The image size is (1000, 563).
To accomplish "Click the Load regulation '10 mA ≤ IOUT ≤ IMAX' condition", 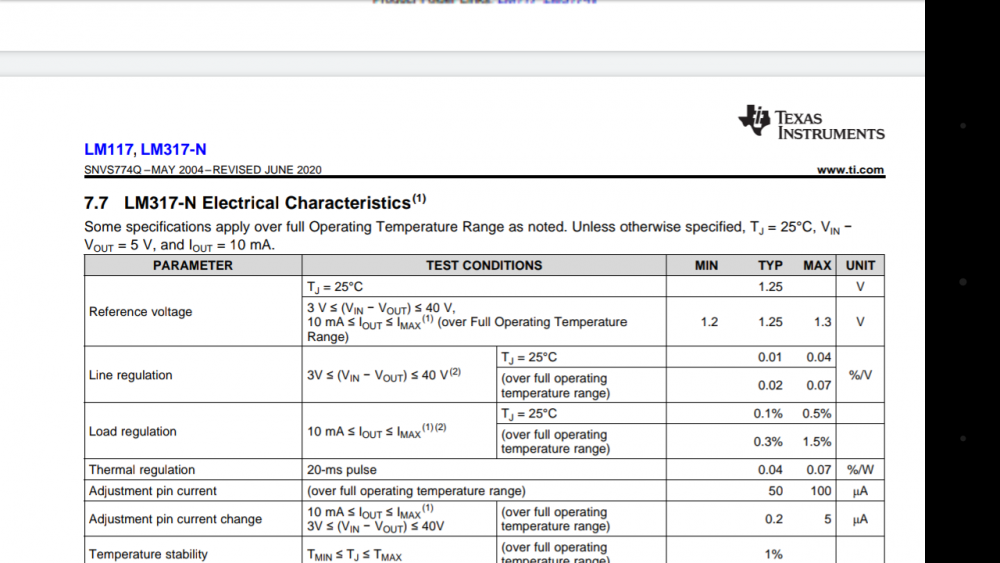I will 376,432.
